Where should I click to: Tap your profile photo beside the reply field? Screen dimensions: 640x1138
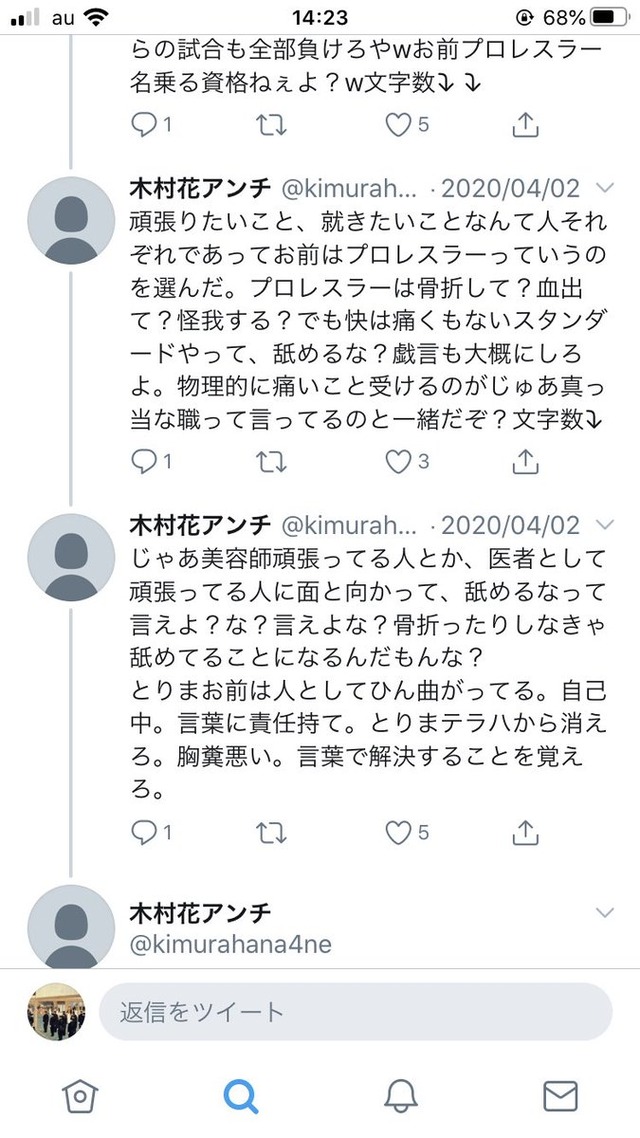[x=56, y=1012]
